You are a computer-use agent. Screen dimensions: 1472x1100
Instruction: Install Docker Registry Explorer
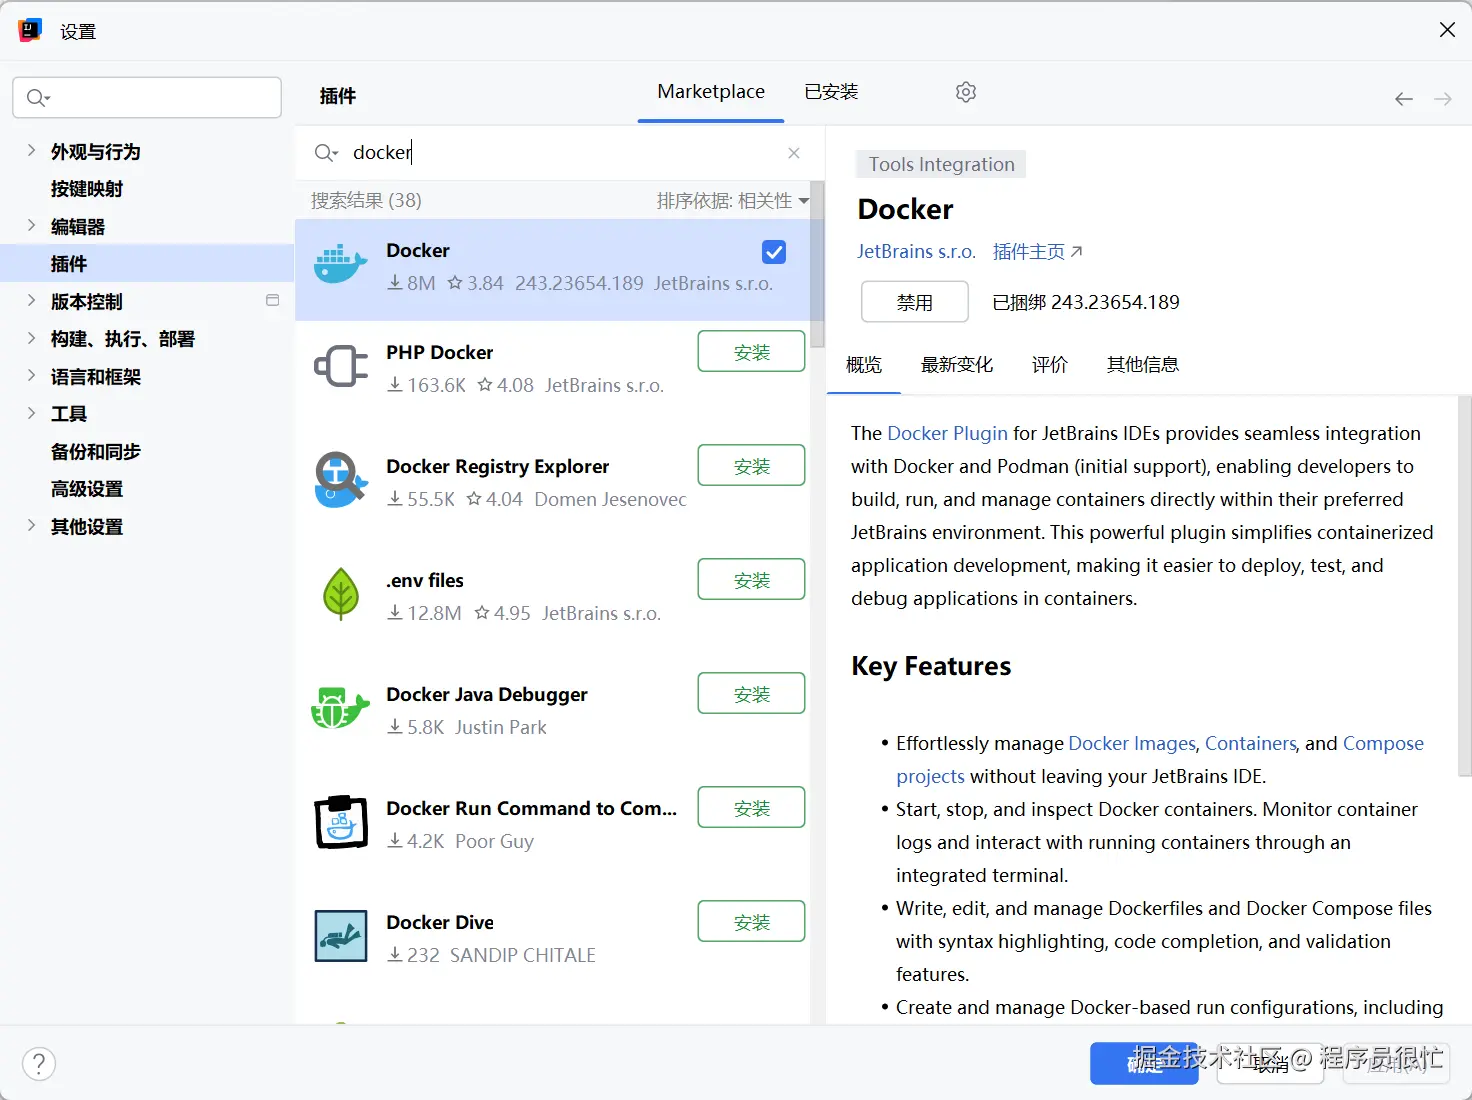tap(751, 465)
